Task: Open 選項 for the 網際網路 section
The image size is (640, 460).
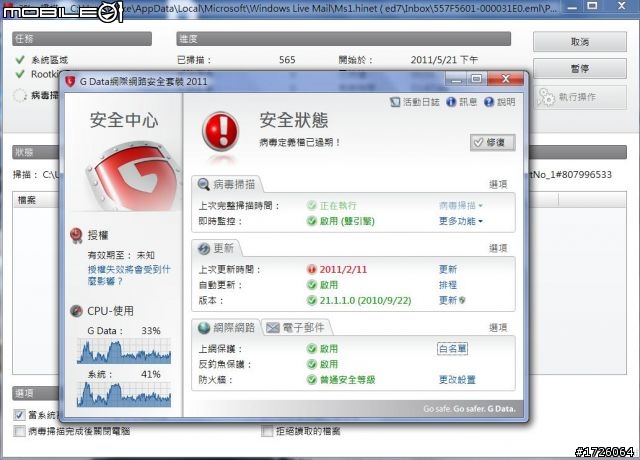Action: (x=498, y=328)
